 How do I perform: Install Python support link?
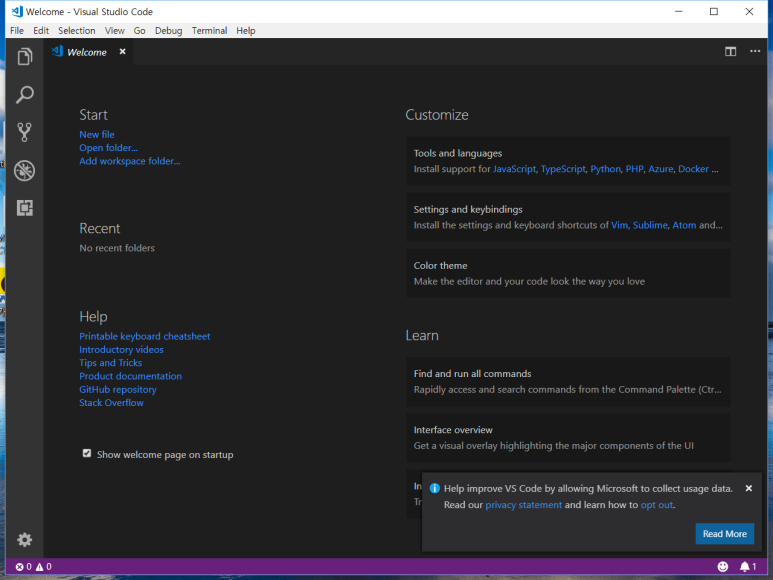pos(605,169)
